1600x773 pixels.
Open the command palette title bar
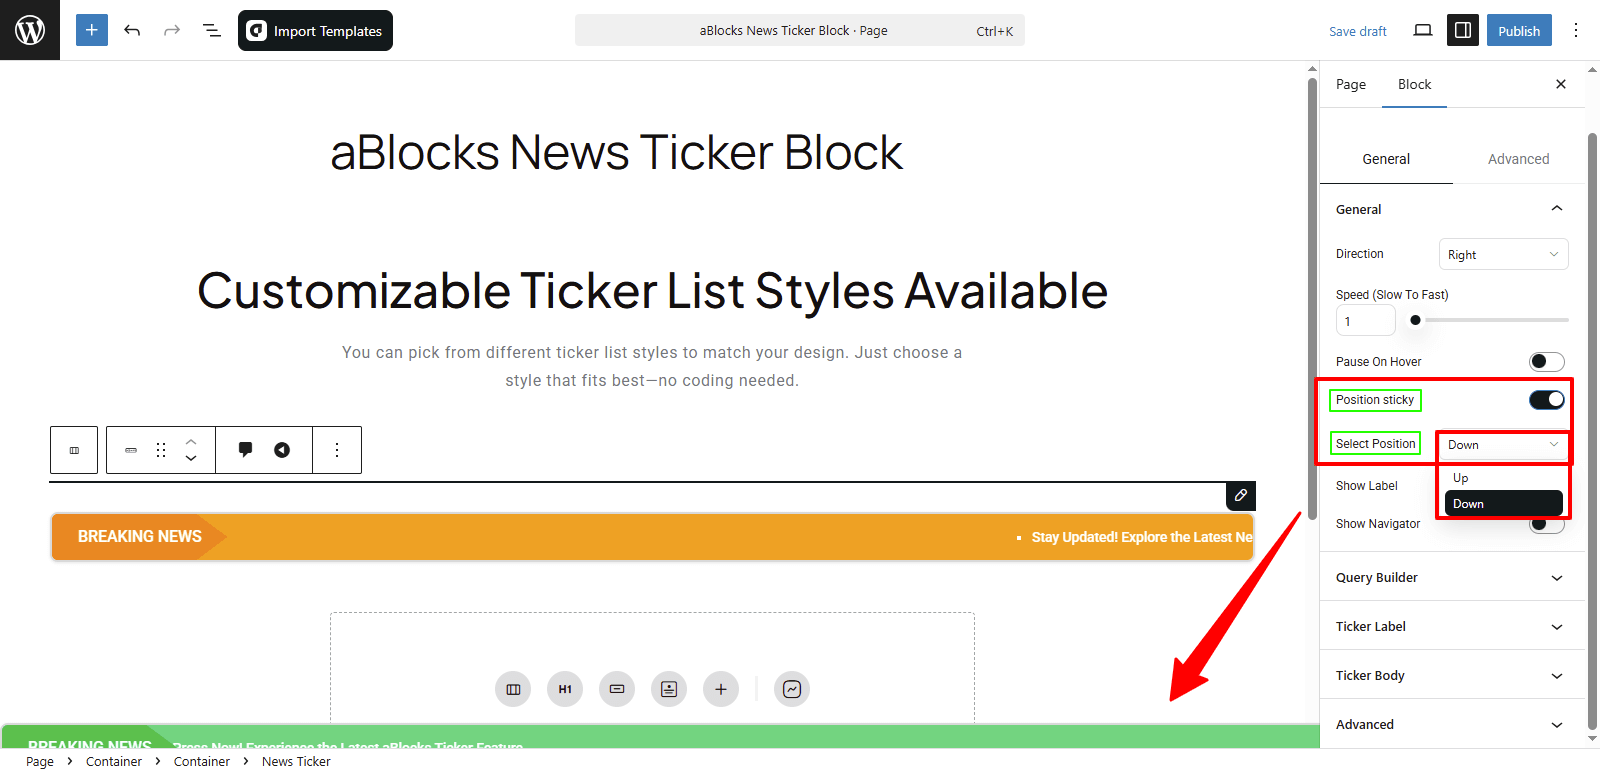(x=800, y=30)
